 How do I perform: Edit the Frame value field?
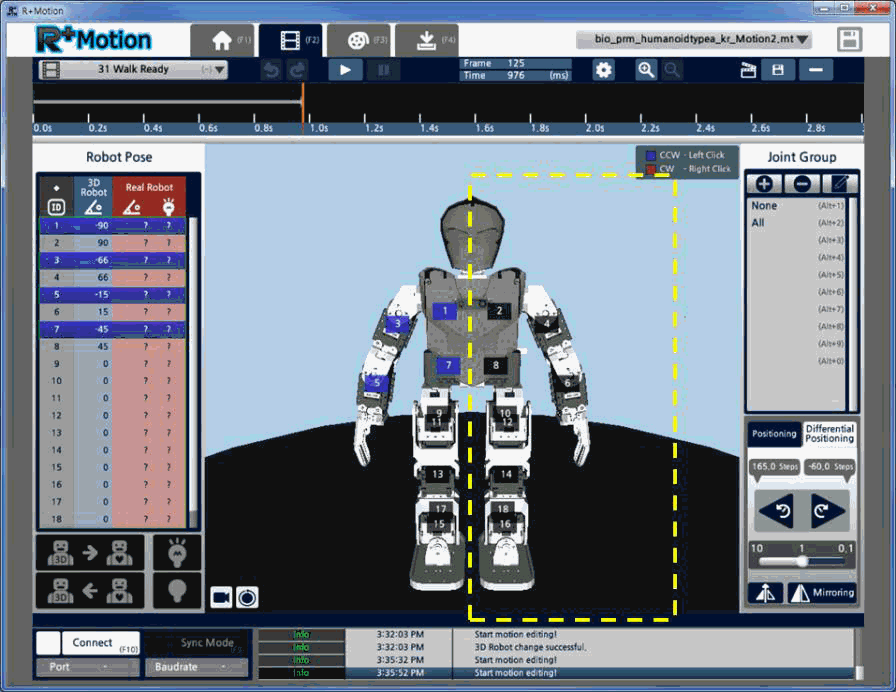[x=515, y=63]
